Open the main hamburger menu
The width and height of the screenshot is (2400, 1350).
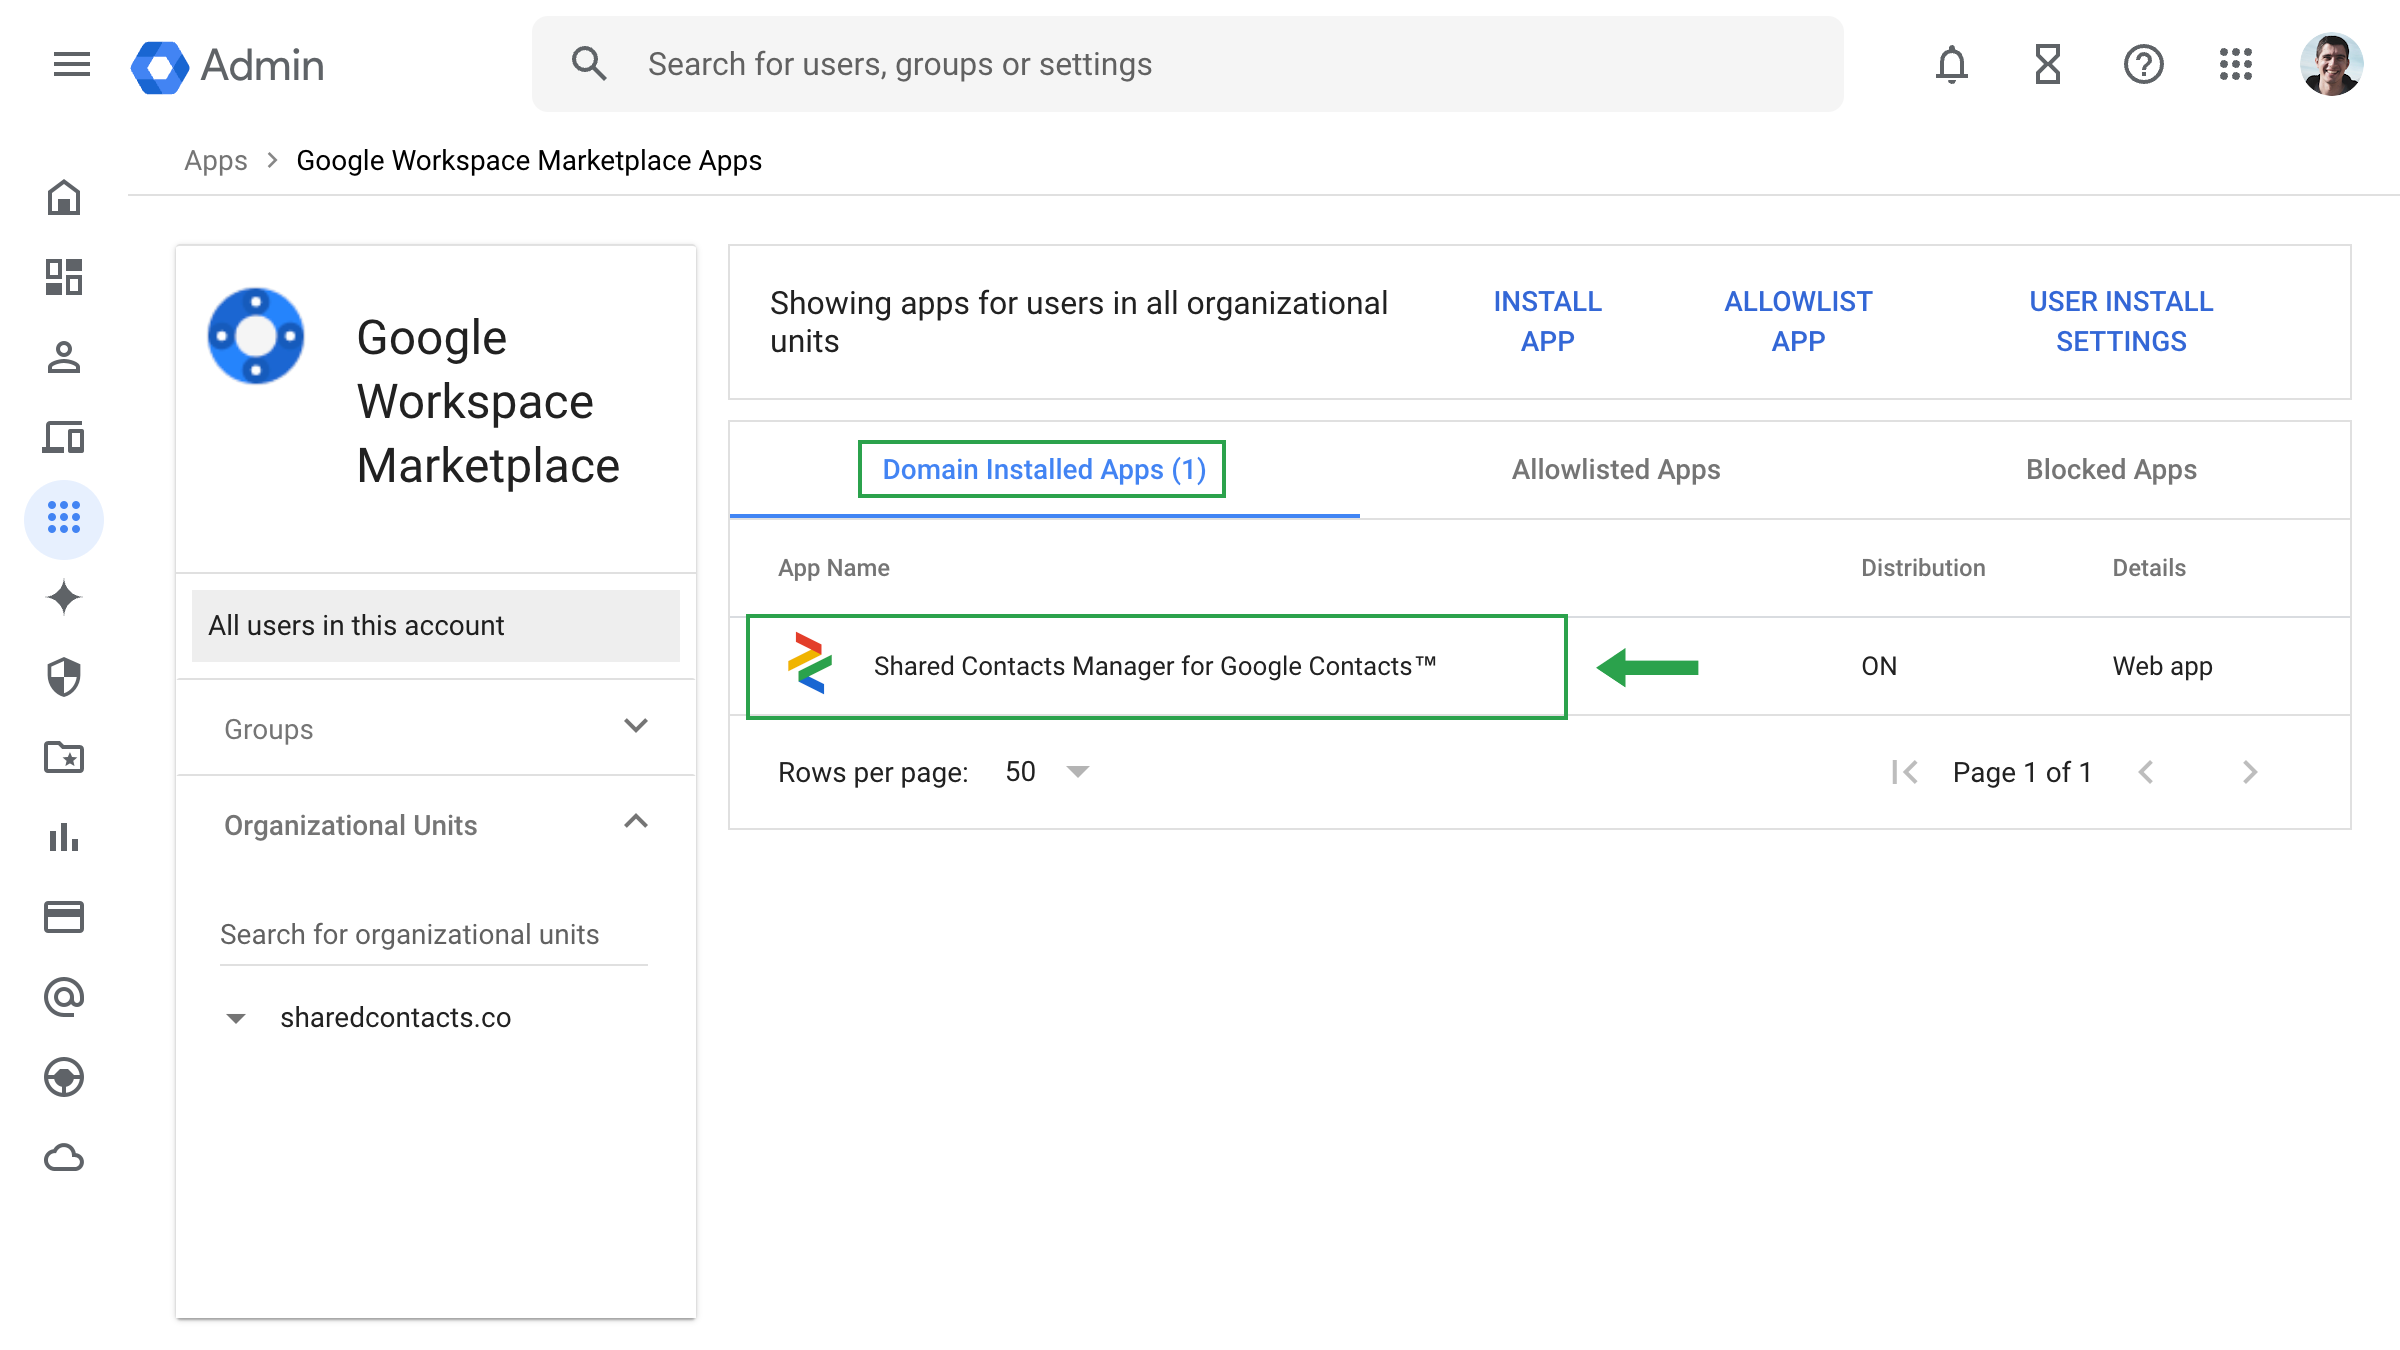click(71, 65)
